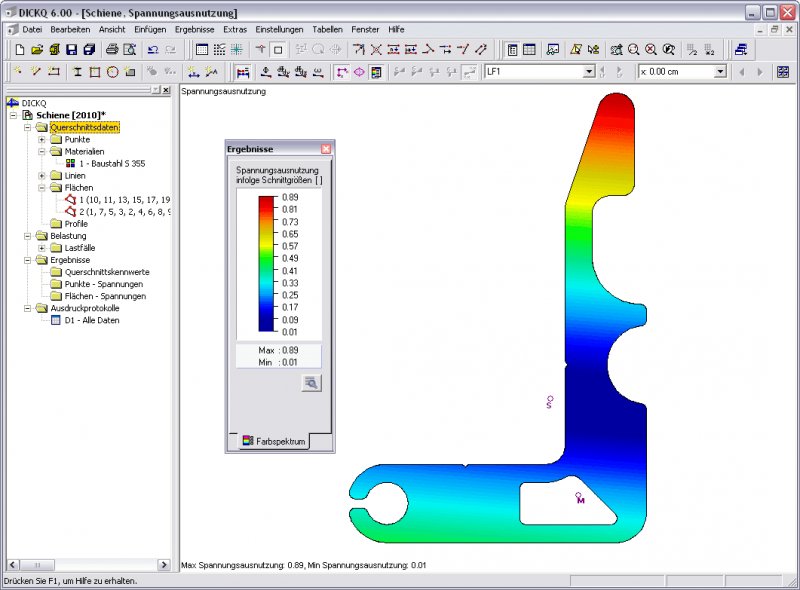Undo the last action with the blue arrow
The image size is (800, 590).
[x=153, y=50]
